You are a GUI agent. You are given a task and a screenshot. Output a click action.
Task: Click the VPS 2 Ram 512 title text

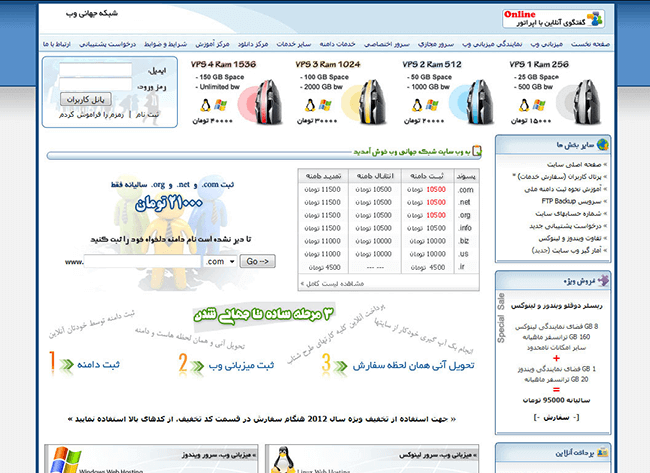tap(432, 64)
